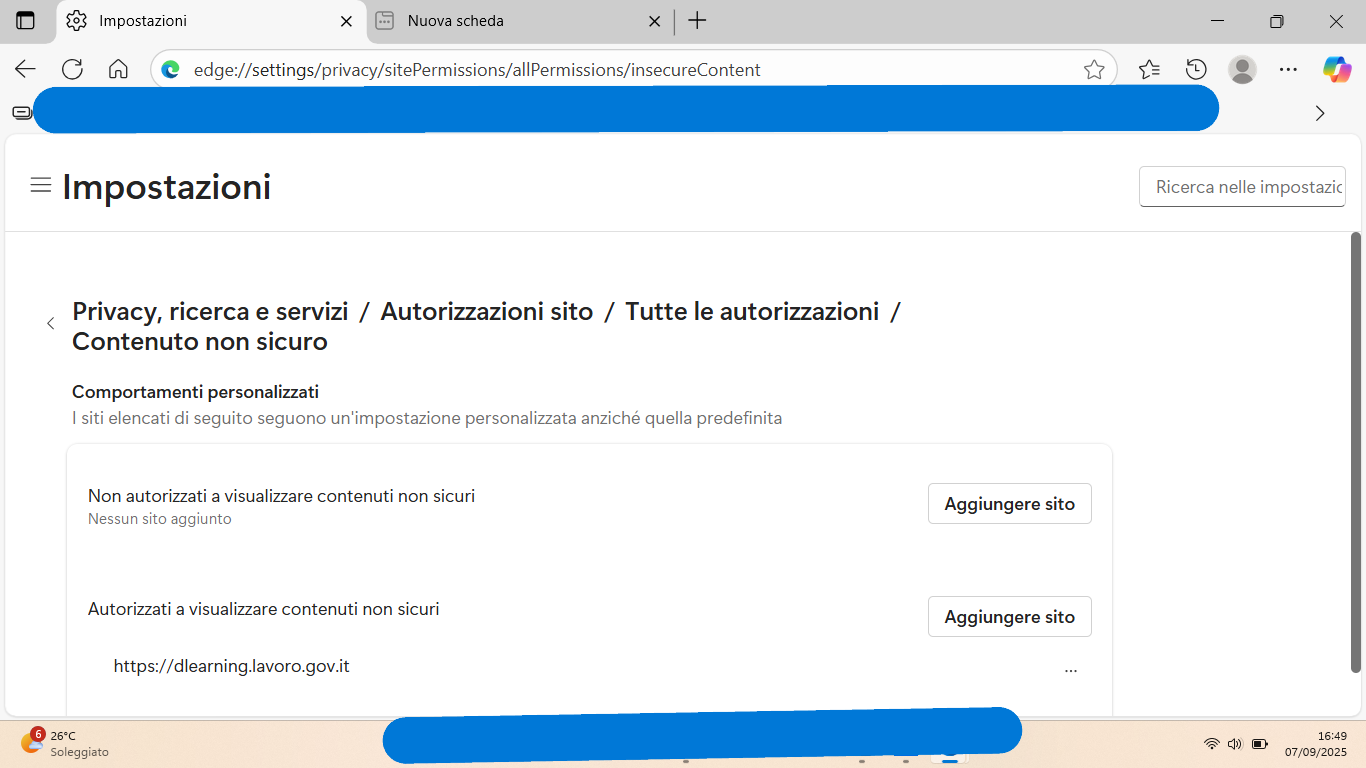Viewport: 1366px width, 768px height.
Task: Open the browser home page
Action: point(118,69)
